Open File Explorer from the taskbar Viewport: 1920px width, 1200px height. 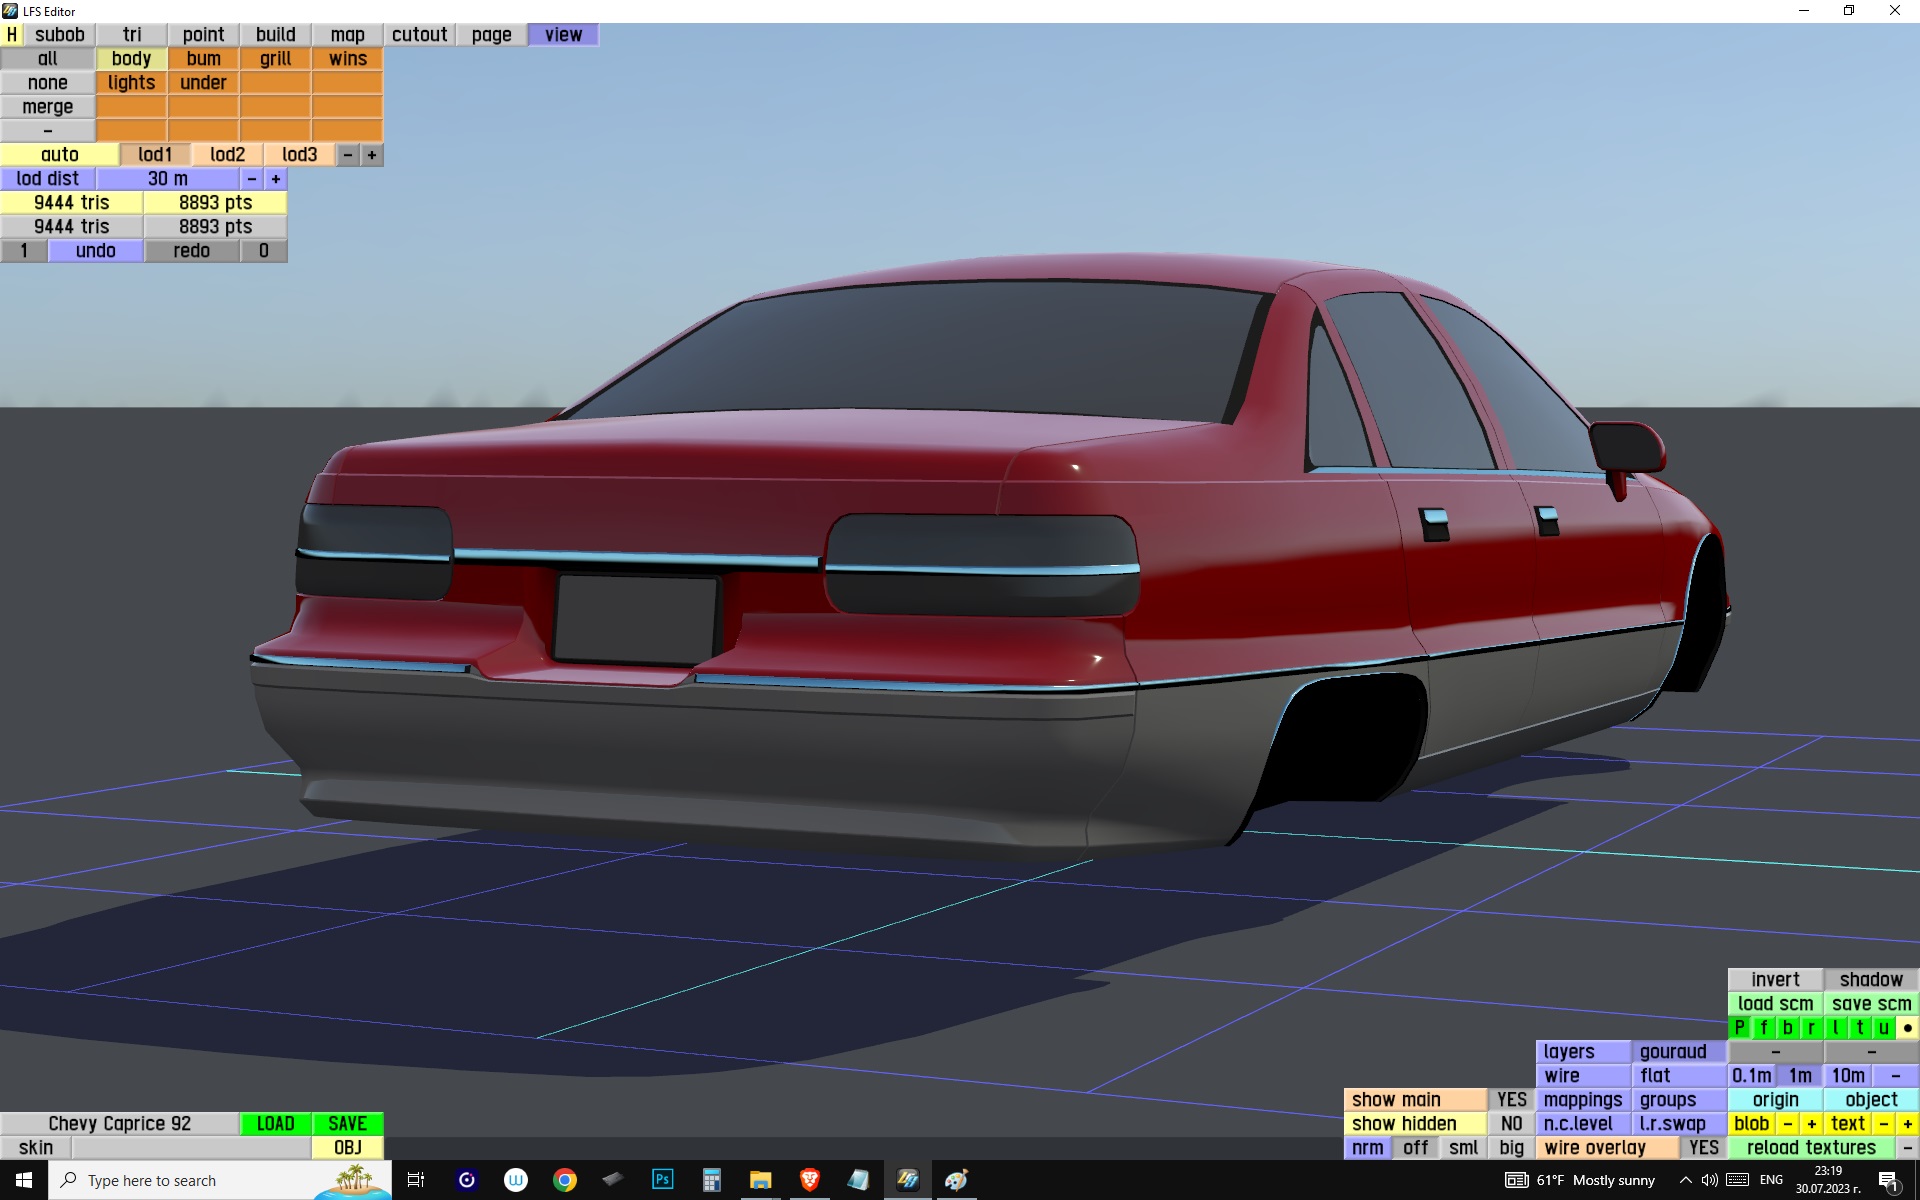click(x=760, y=1180)
